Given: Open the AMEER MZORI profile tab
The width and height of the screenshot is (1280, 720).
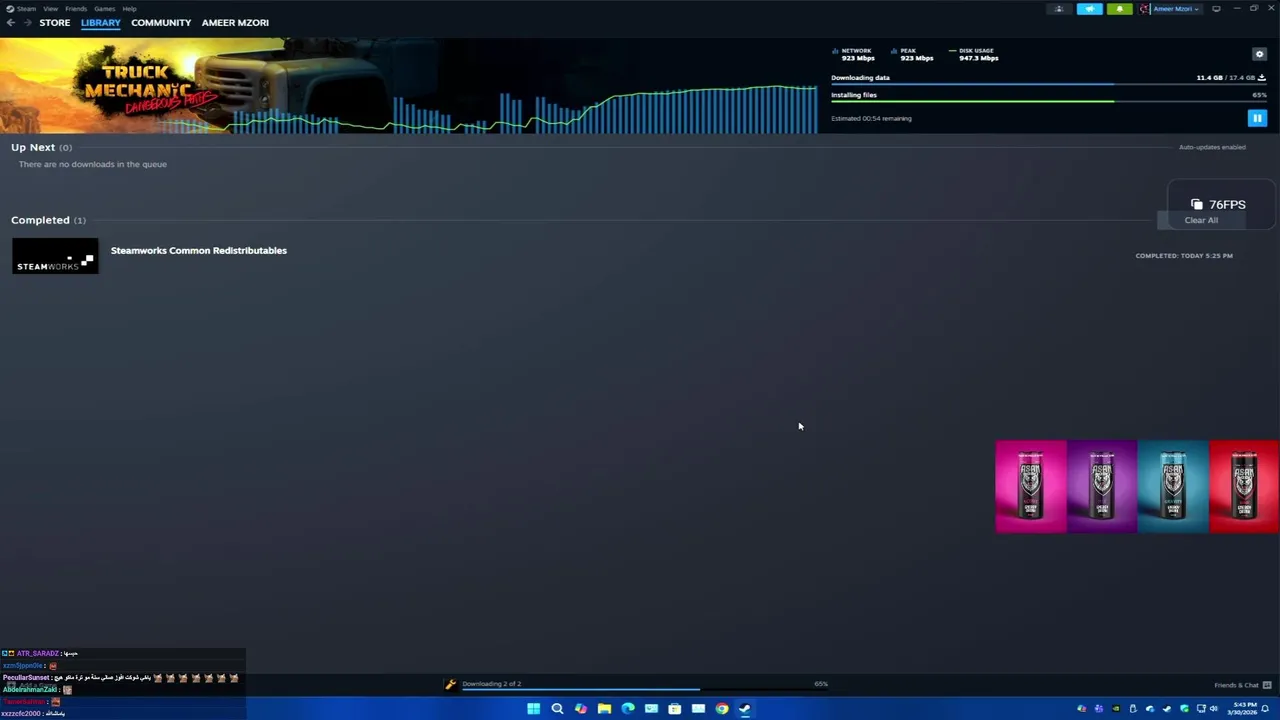Looking at the screenshot, I should click(x=235, y=22).
